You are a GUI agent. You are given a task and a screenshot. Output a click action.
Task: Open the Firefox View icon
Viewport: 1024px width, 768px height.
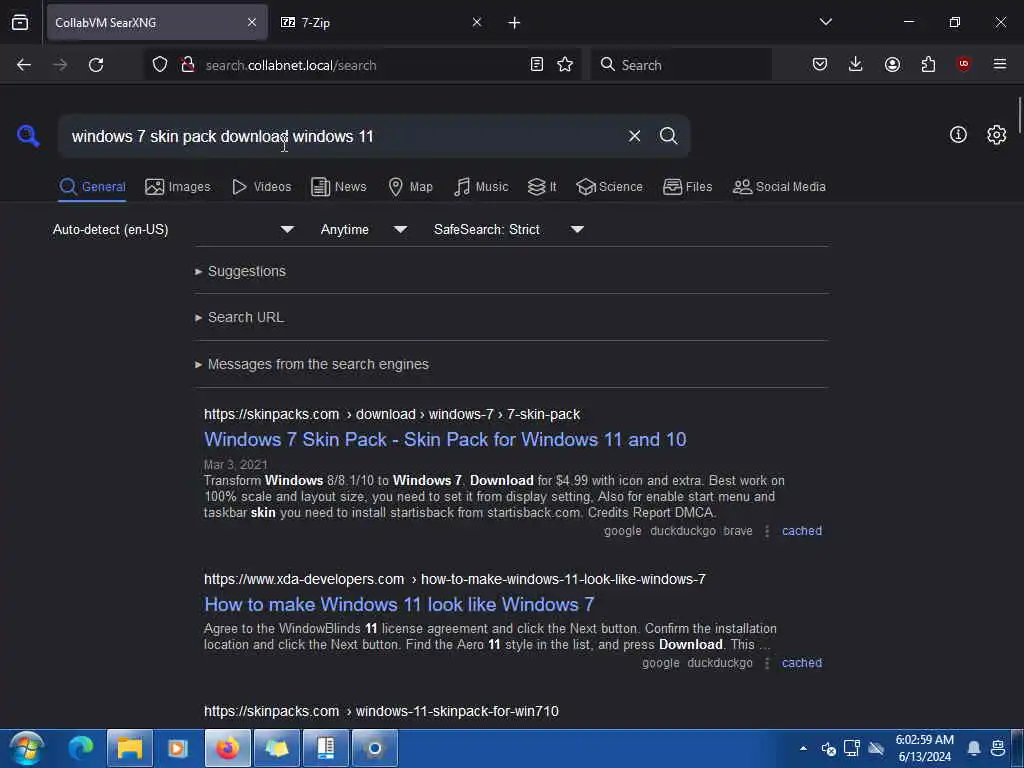click(20, 23)
